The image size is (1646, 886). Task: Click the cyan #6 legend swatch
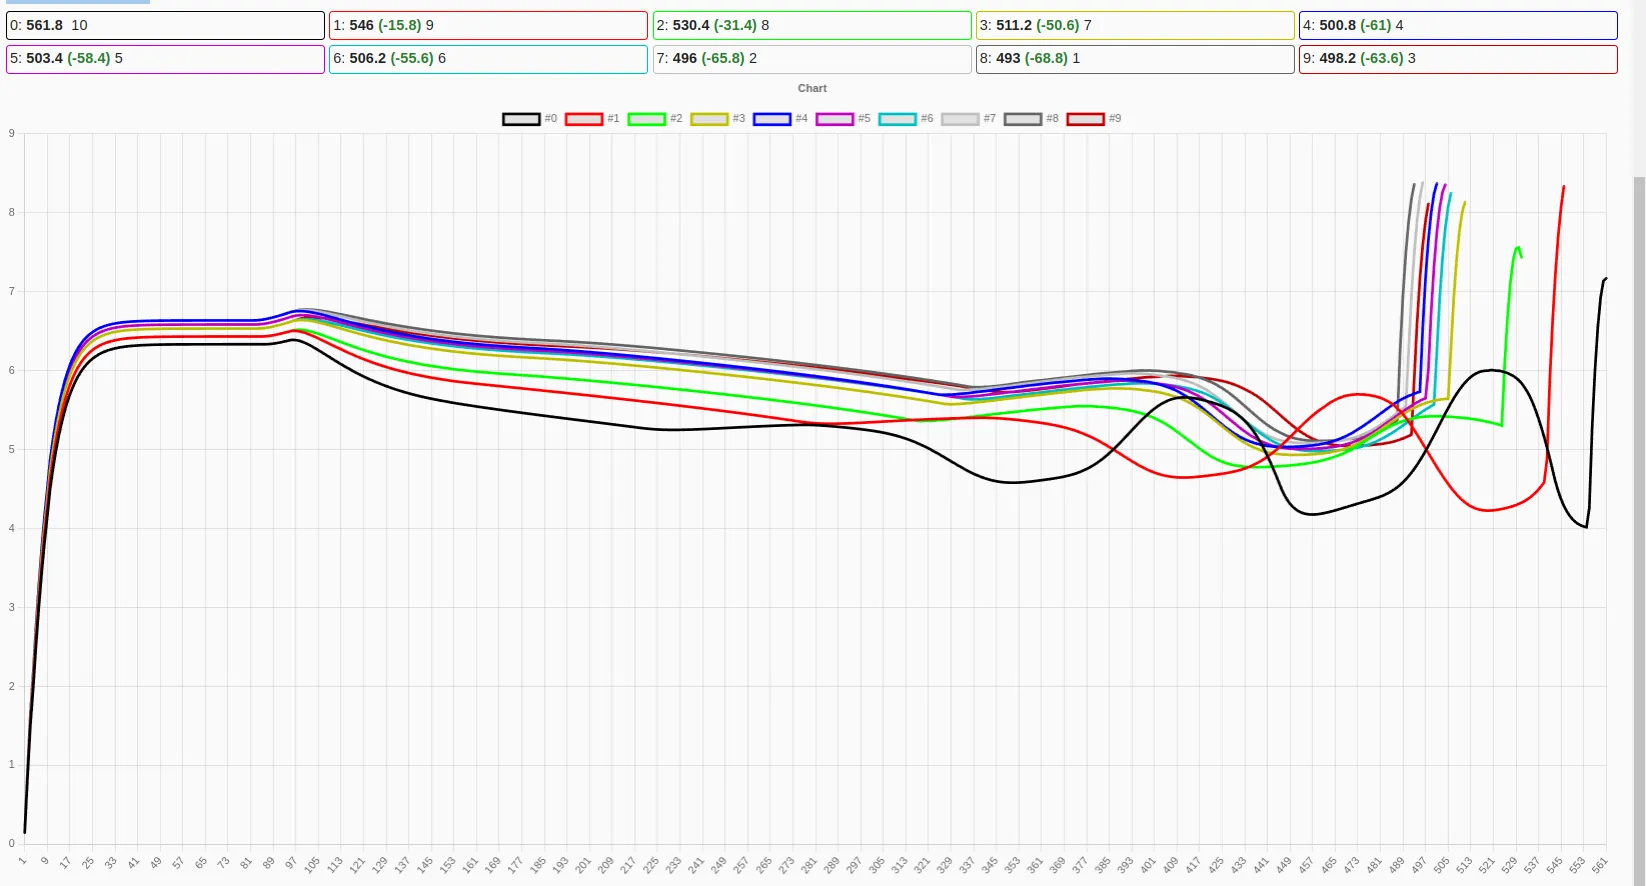point(897,119)
